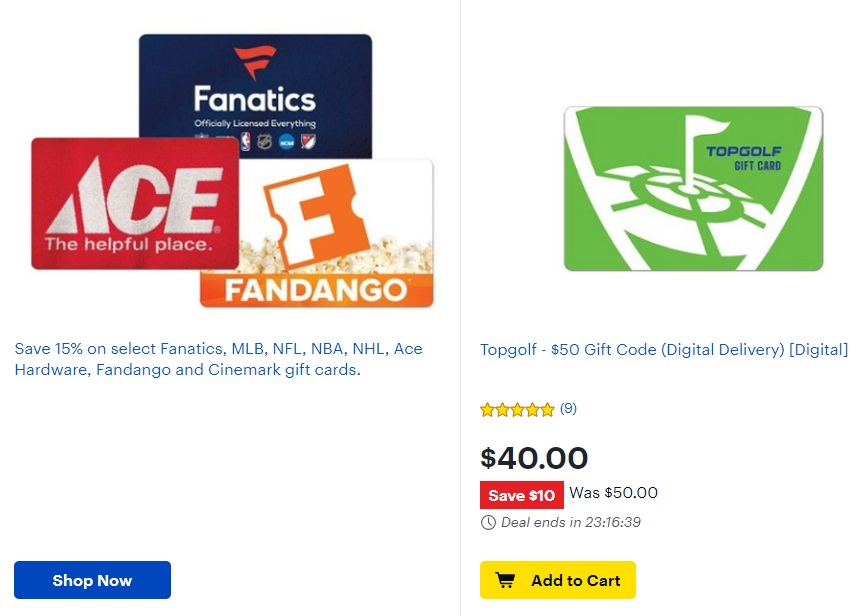The height and width of the screenshot is (616, 861).
Task: Open the Topgolf $50 Gift Code product link
Action: 662,349
